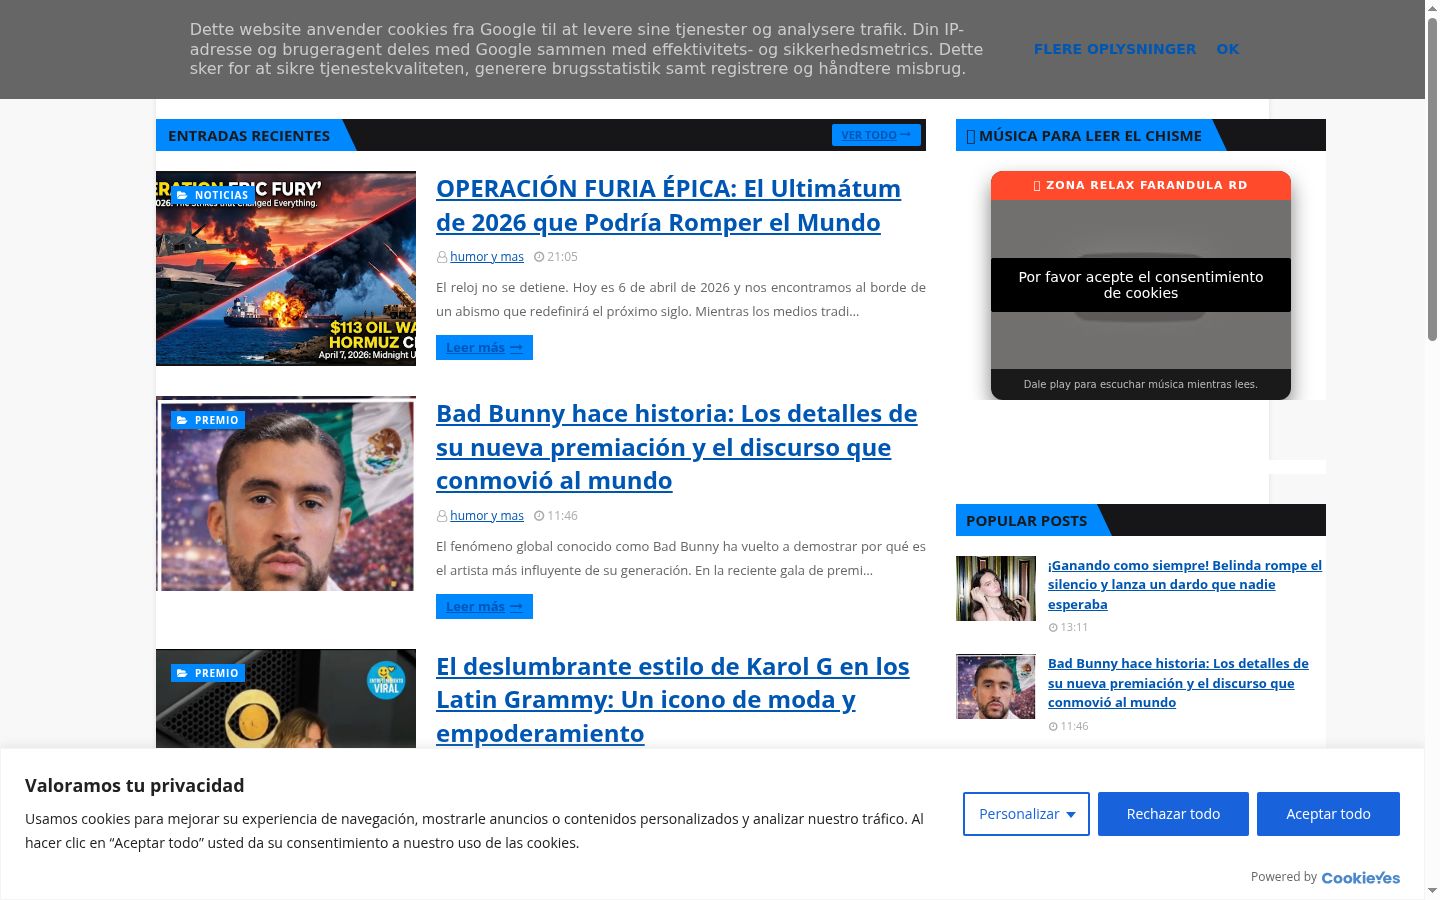Viewport: 1440px width, 900px height.
Task: Click the CookieYes logo
Action: [1360, 877]
